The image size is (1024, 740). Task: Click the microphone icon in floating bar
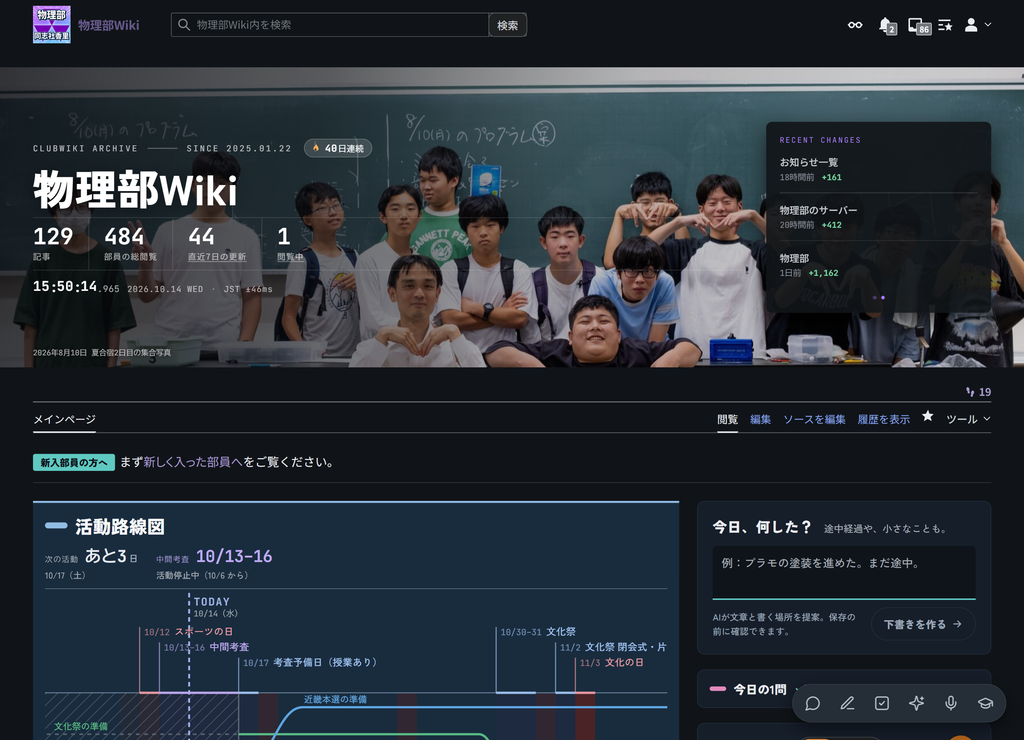951,703
